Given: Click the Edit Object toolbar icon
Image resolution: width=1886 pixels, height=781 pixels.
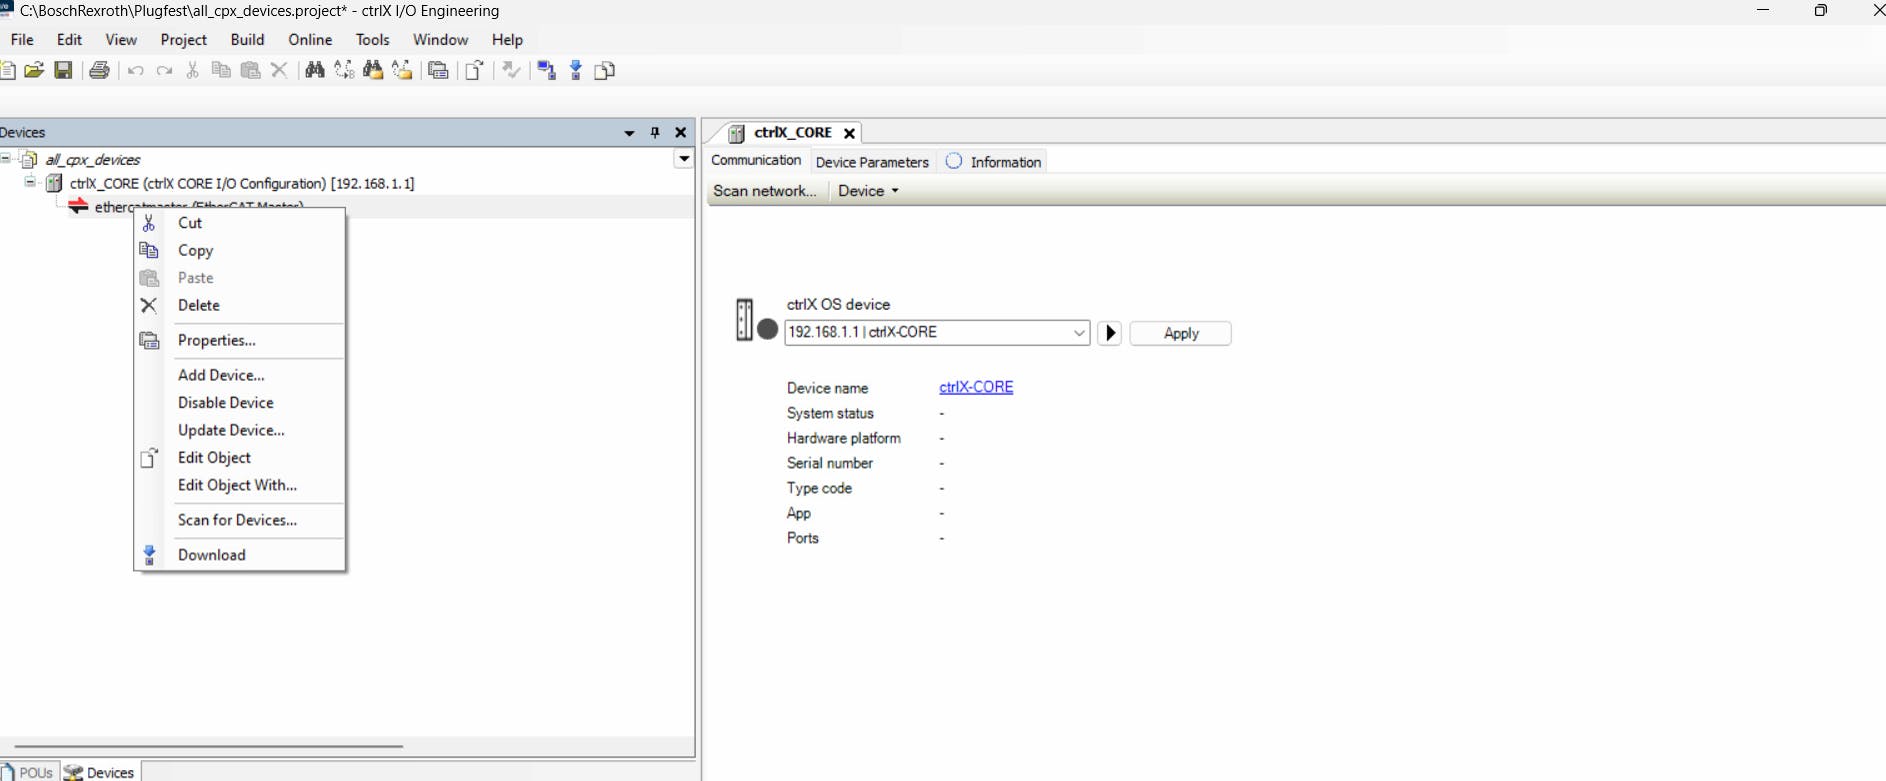Looking at the screenshot, I should 475,70.
